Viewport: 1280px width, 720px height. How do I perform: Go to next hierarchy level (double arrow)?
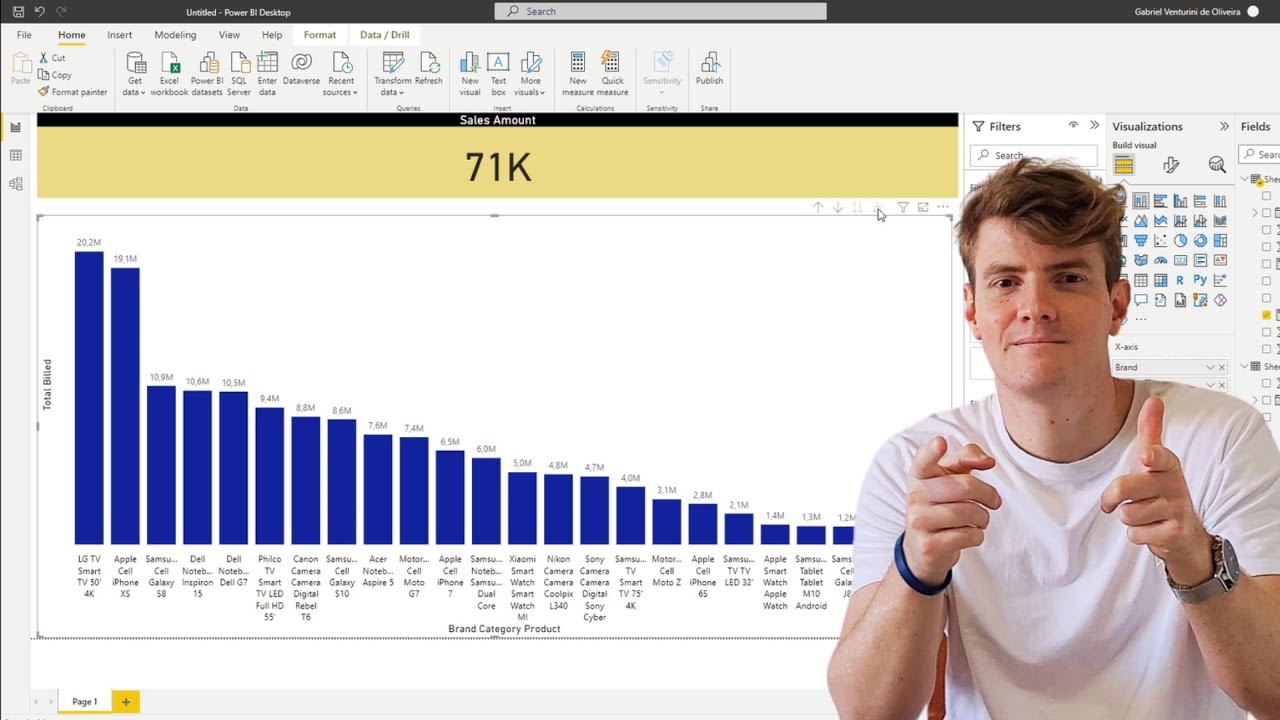click(x=857, y=207)
